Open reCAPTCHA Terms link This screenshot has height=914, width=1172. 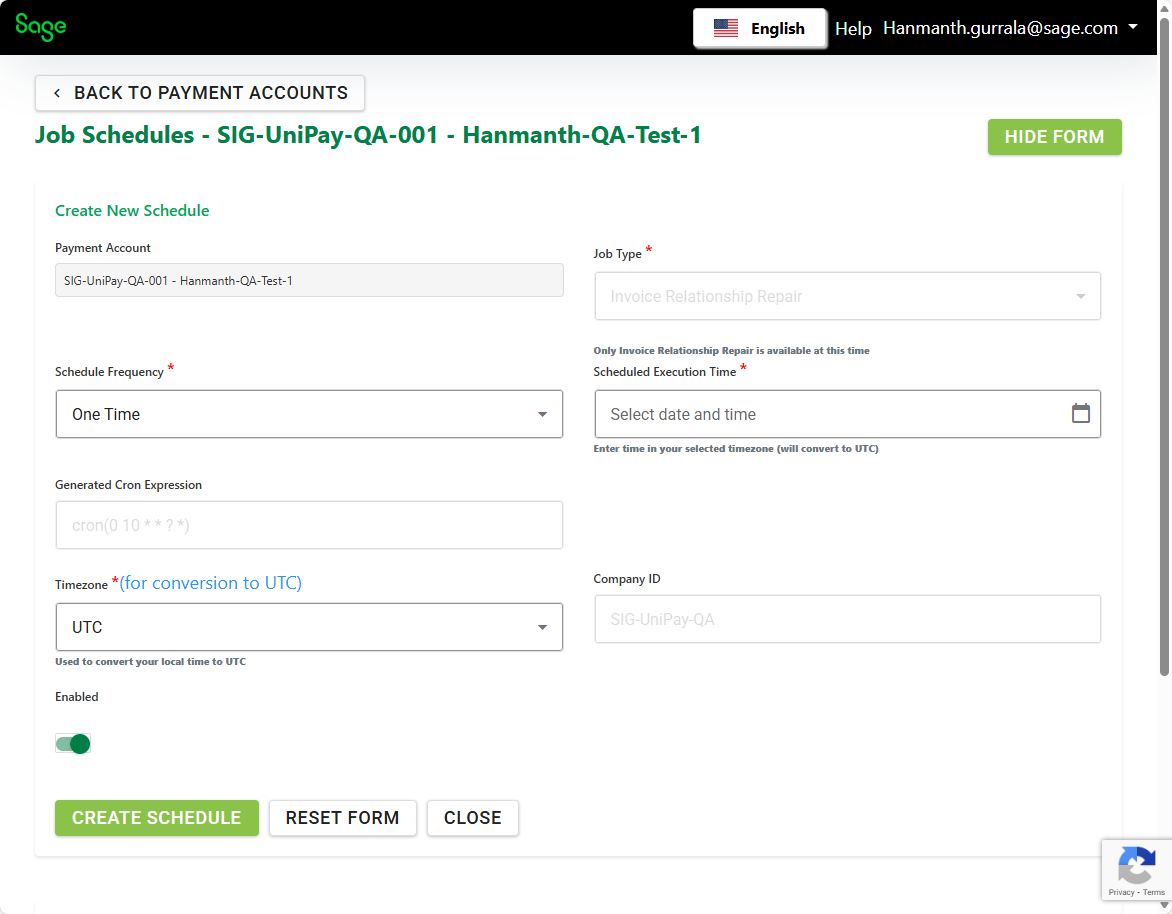pyautogui.click(x=1153, y=892)
